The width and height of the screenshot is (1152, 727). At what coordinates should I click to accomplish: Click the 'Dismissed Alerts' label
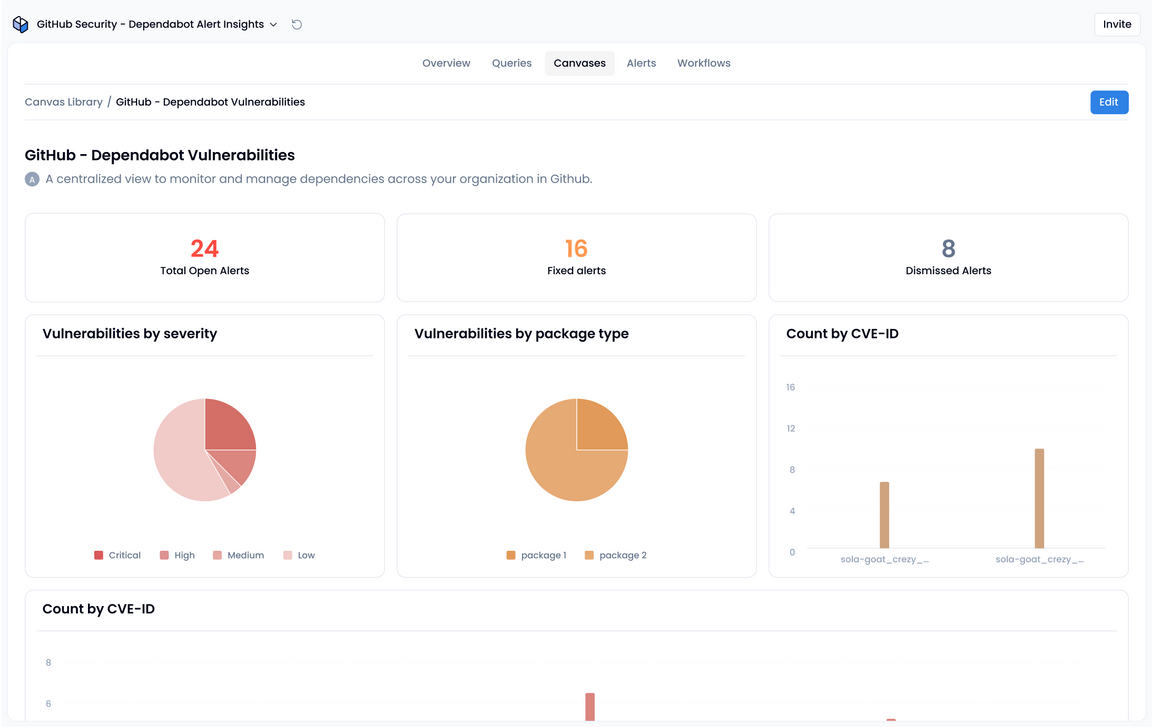[x=948, y=271]
